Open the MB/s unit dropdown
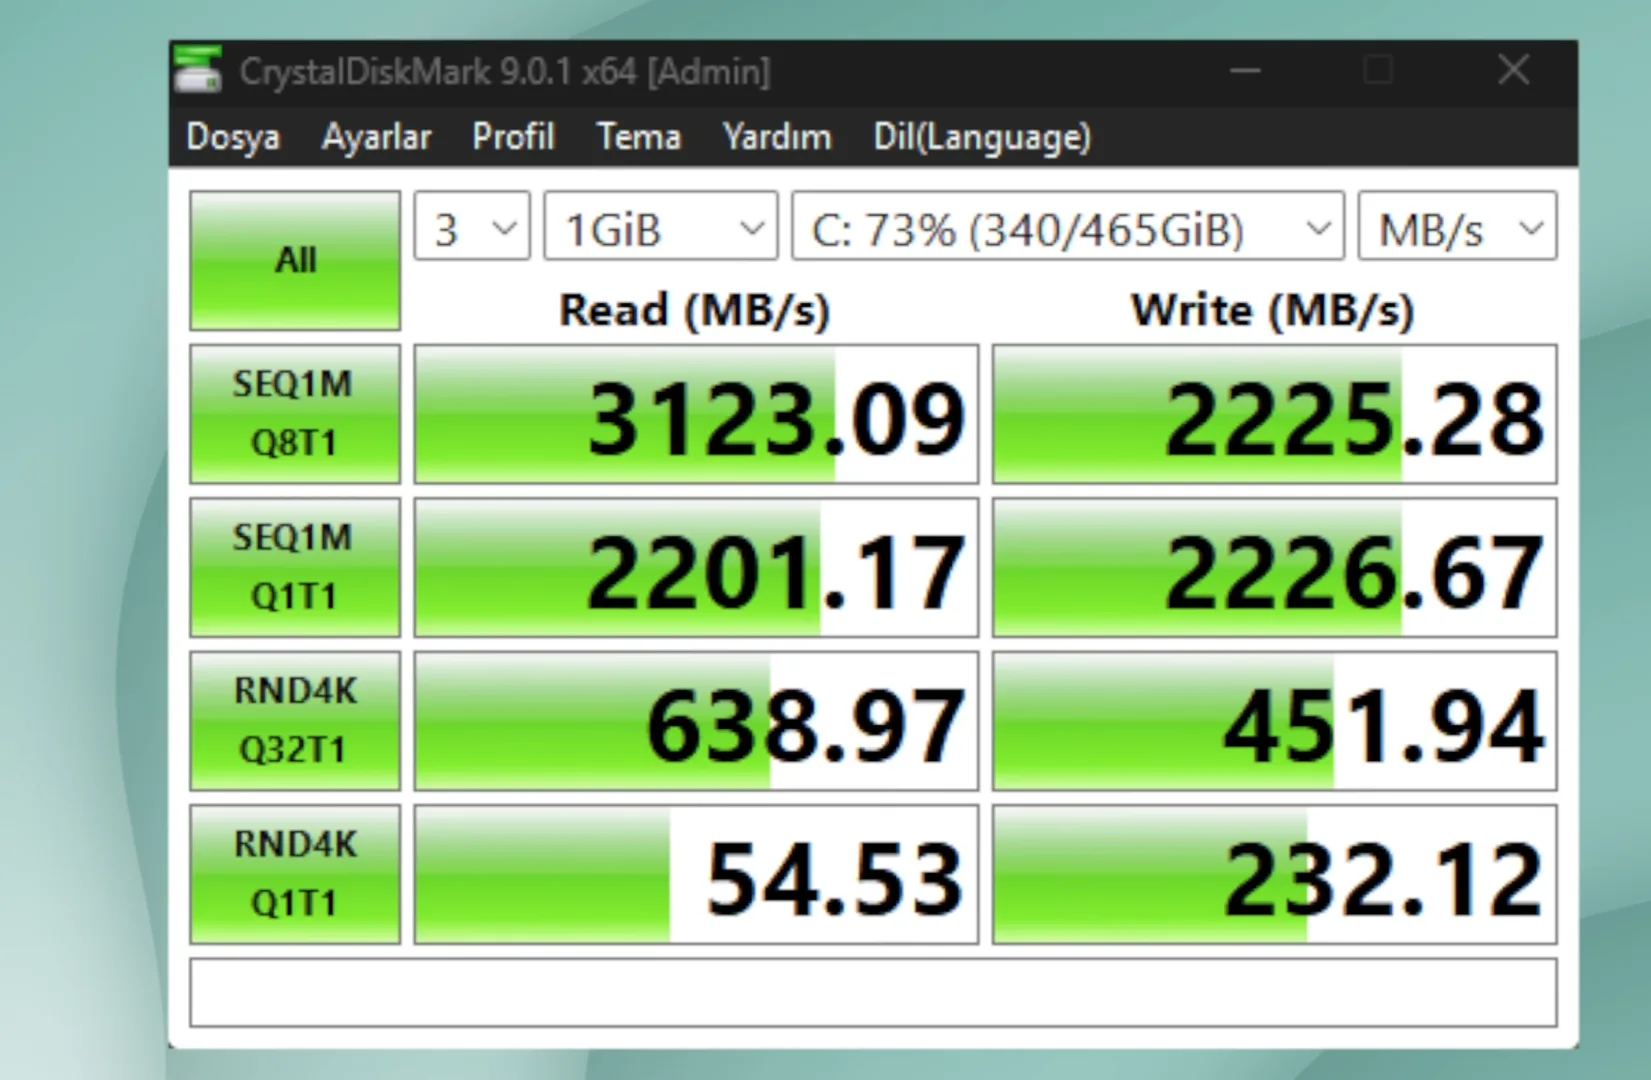Image resolution: width=1651 pixels, height=1080 pixels. click(1457, 226)
